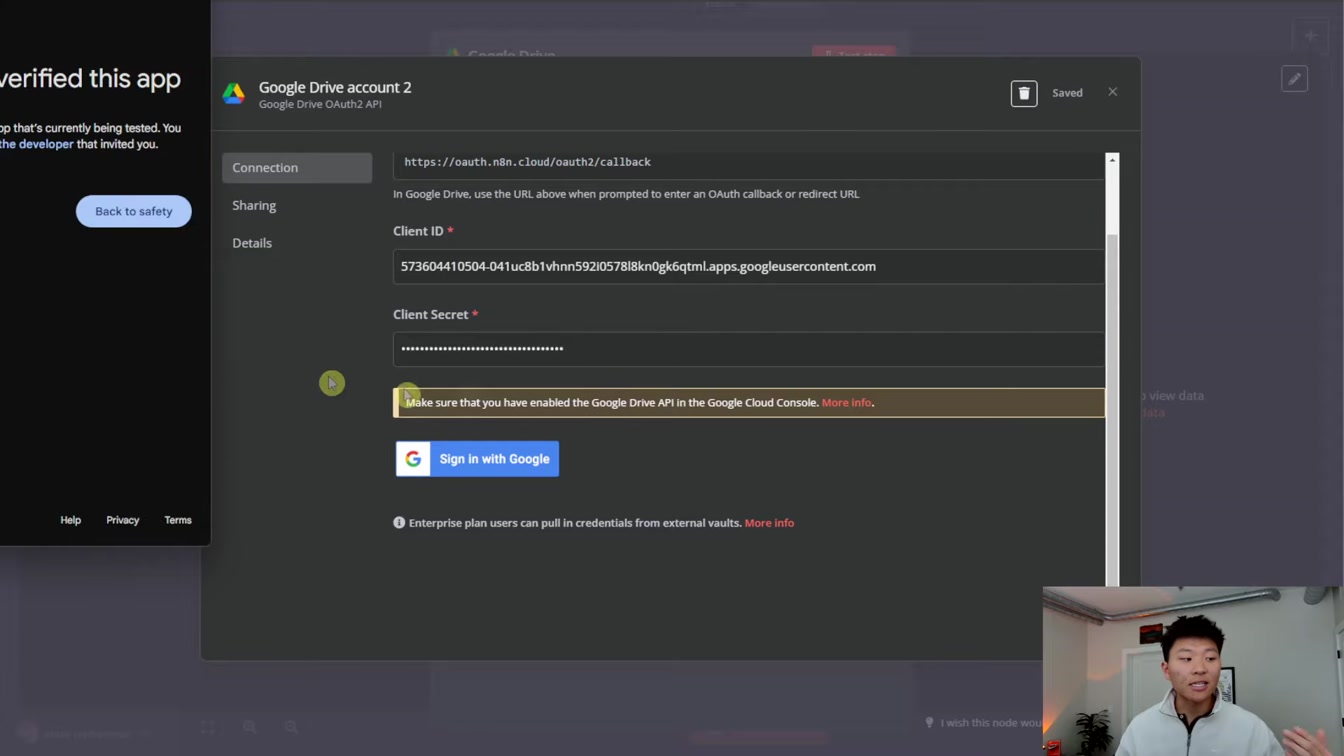This screenshot has height=756, width=1344.
Task: Click into the Client ID field
Action: (x=748, y=266)
